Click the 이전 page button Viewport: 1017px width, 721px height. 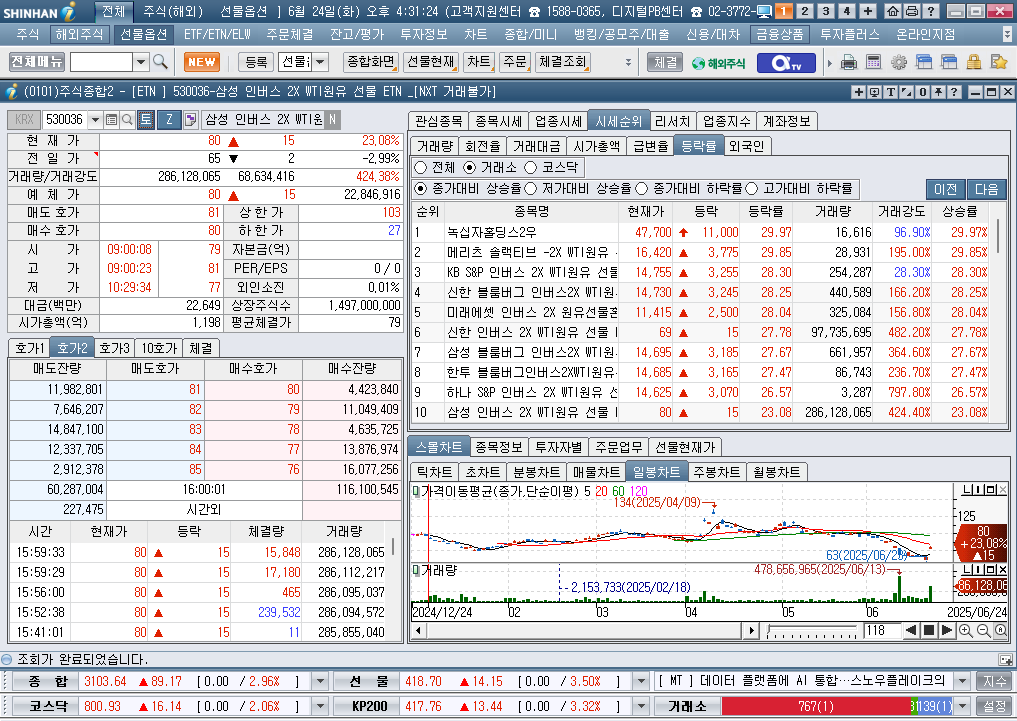(946, 189)
